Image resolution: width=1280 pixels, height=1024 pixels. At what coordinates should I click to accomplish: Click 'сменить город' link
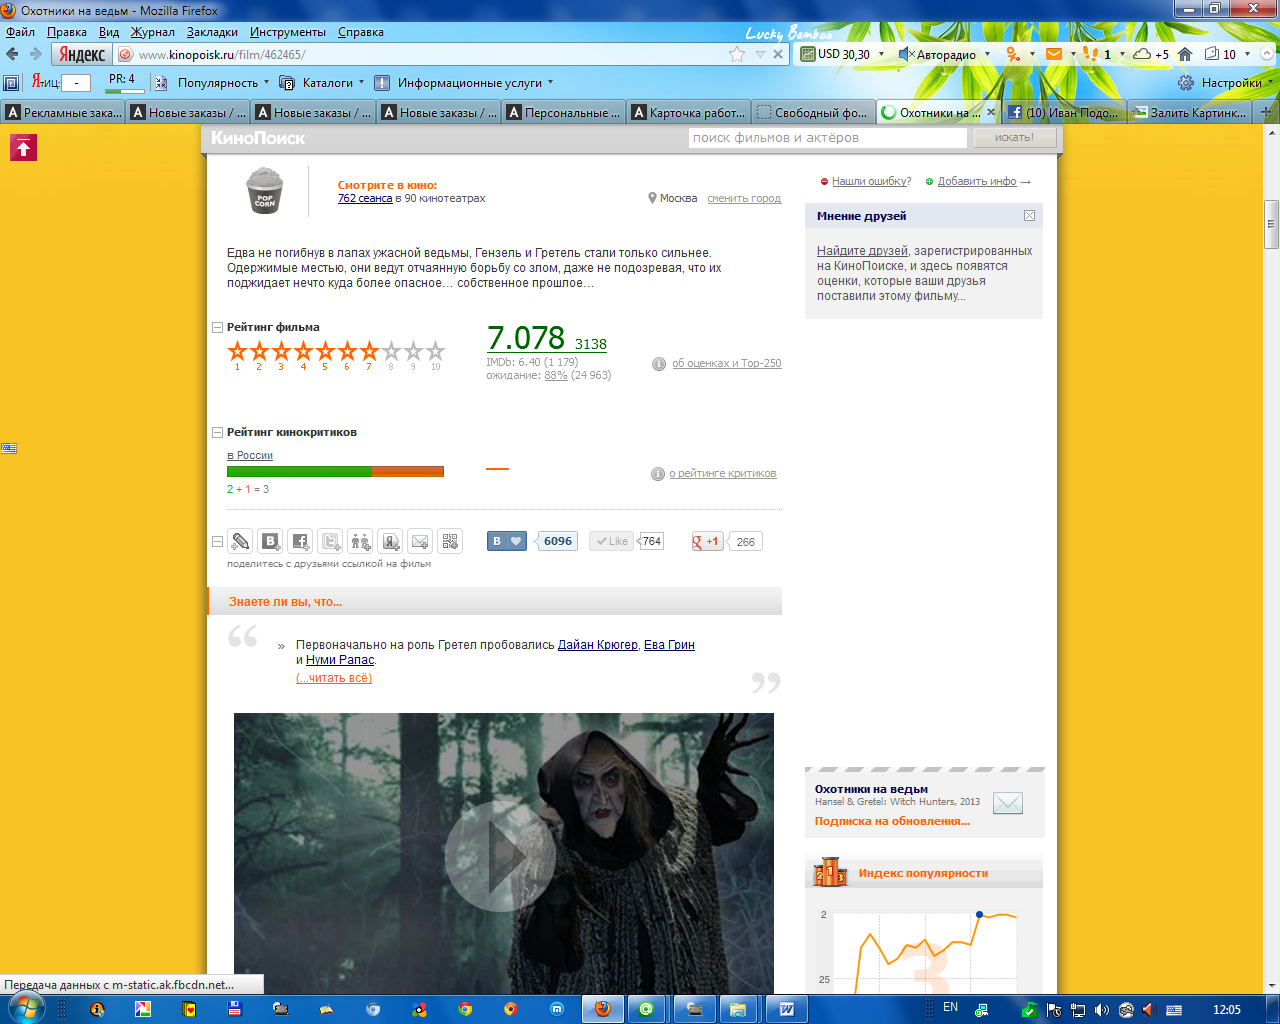744,198
